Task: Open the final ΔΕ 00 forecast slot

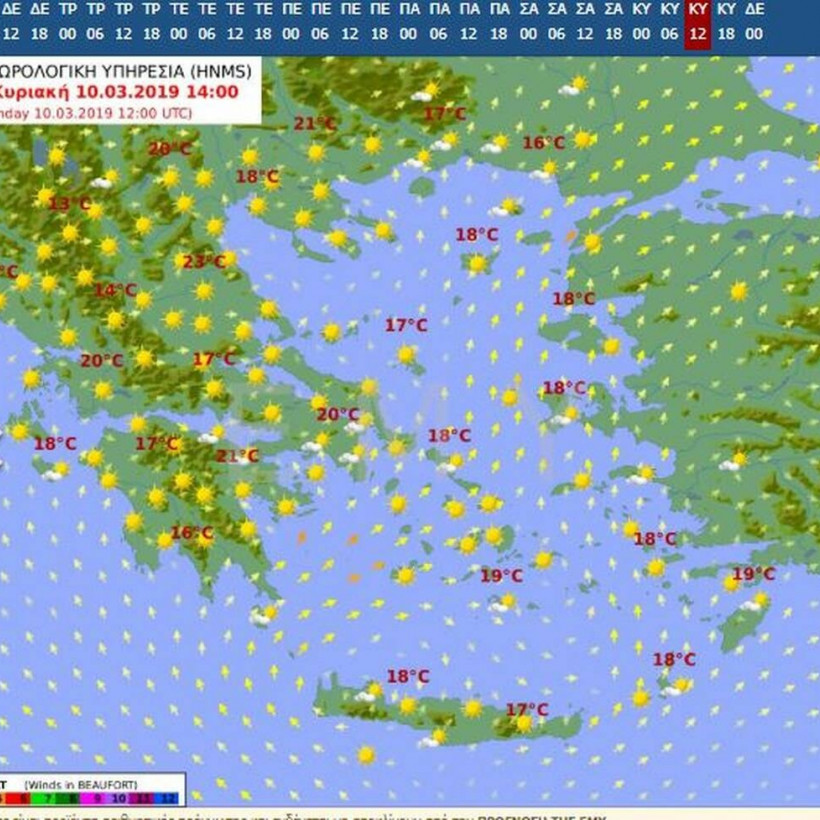Action: pyautogui.click(x=754, y=22)
